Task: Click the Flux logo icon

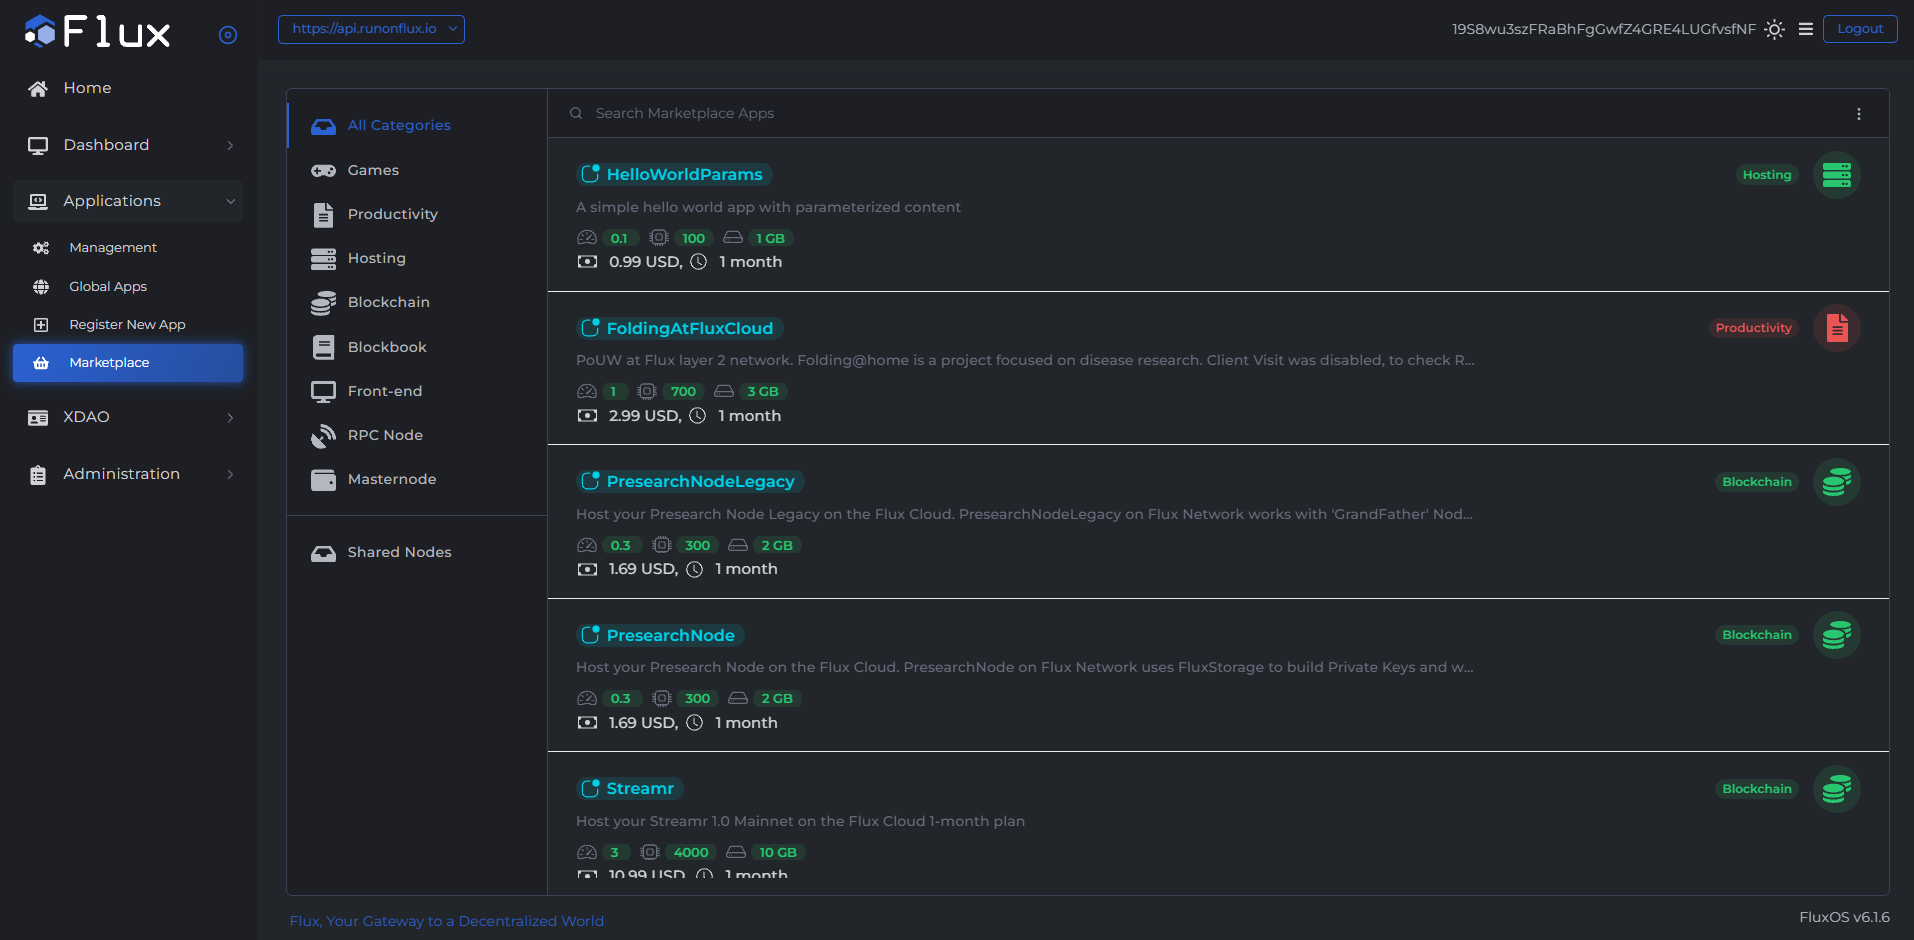Action: 40,31
